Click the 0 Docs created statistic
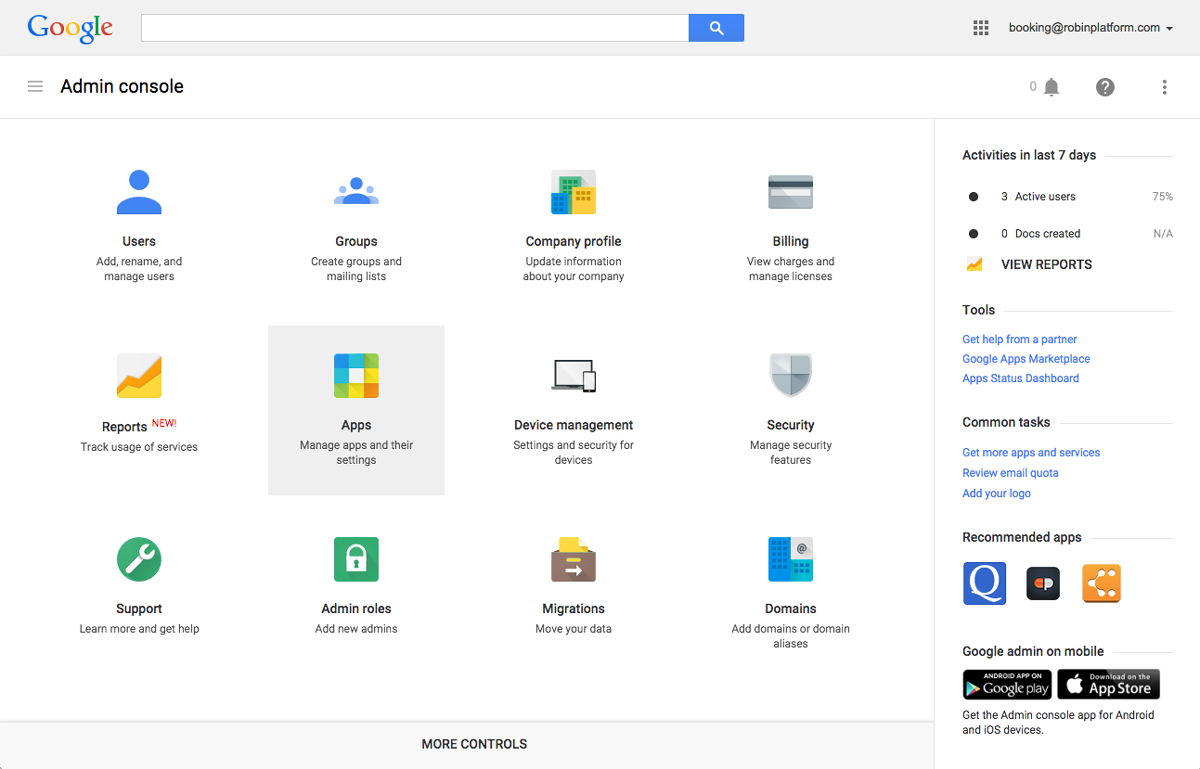The width and height of the screenshot is (1200, 769). pyautogui.click(x=1040, y=234)
